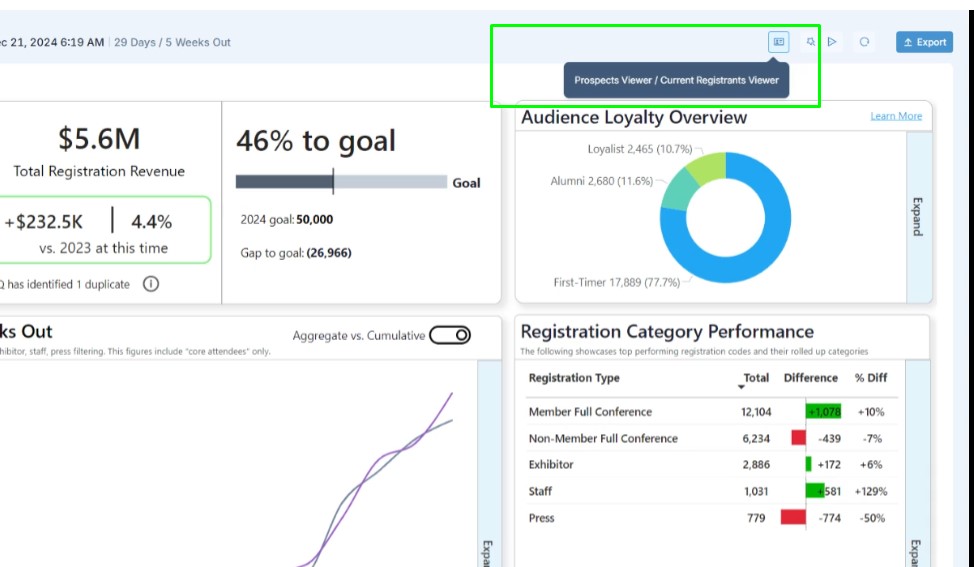This screenshot has width=974, height=567.
Task: Click the red Press difference bar
Action: click(x=793, y=518)
